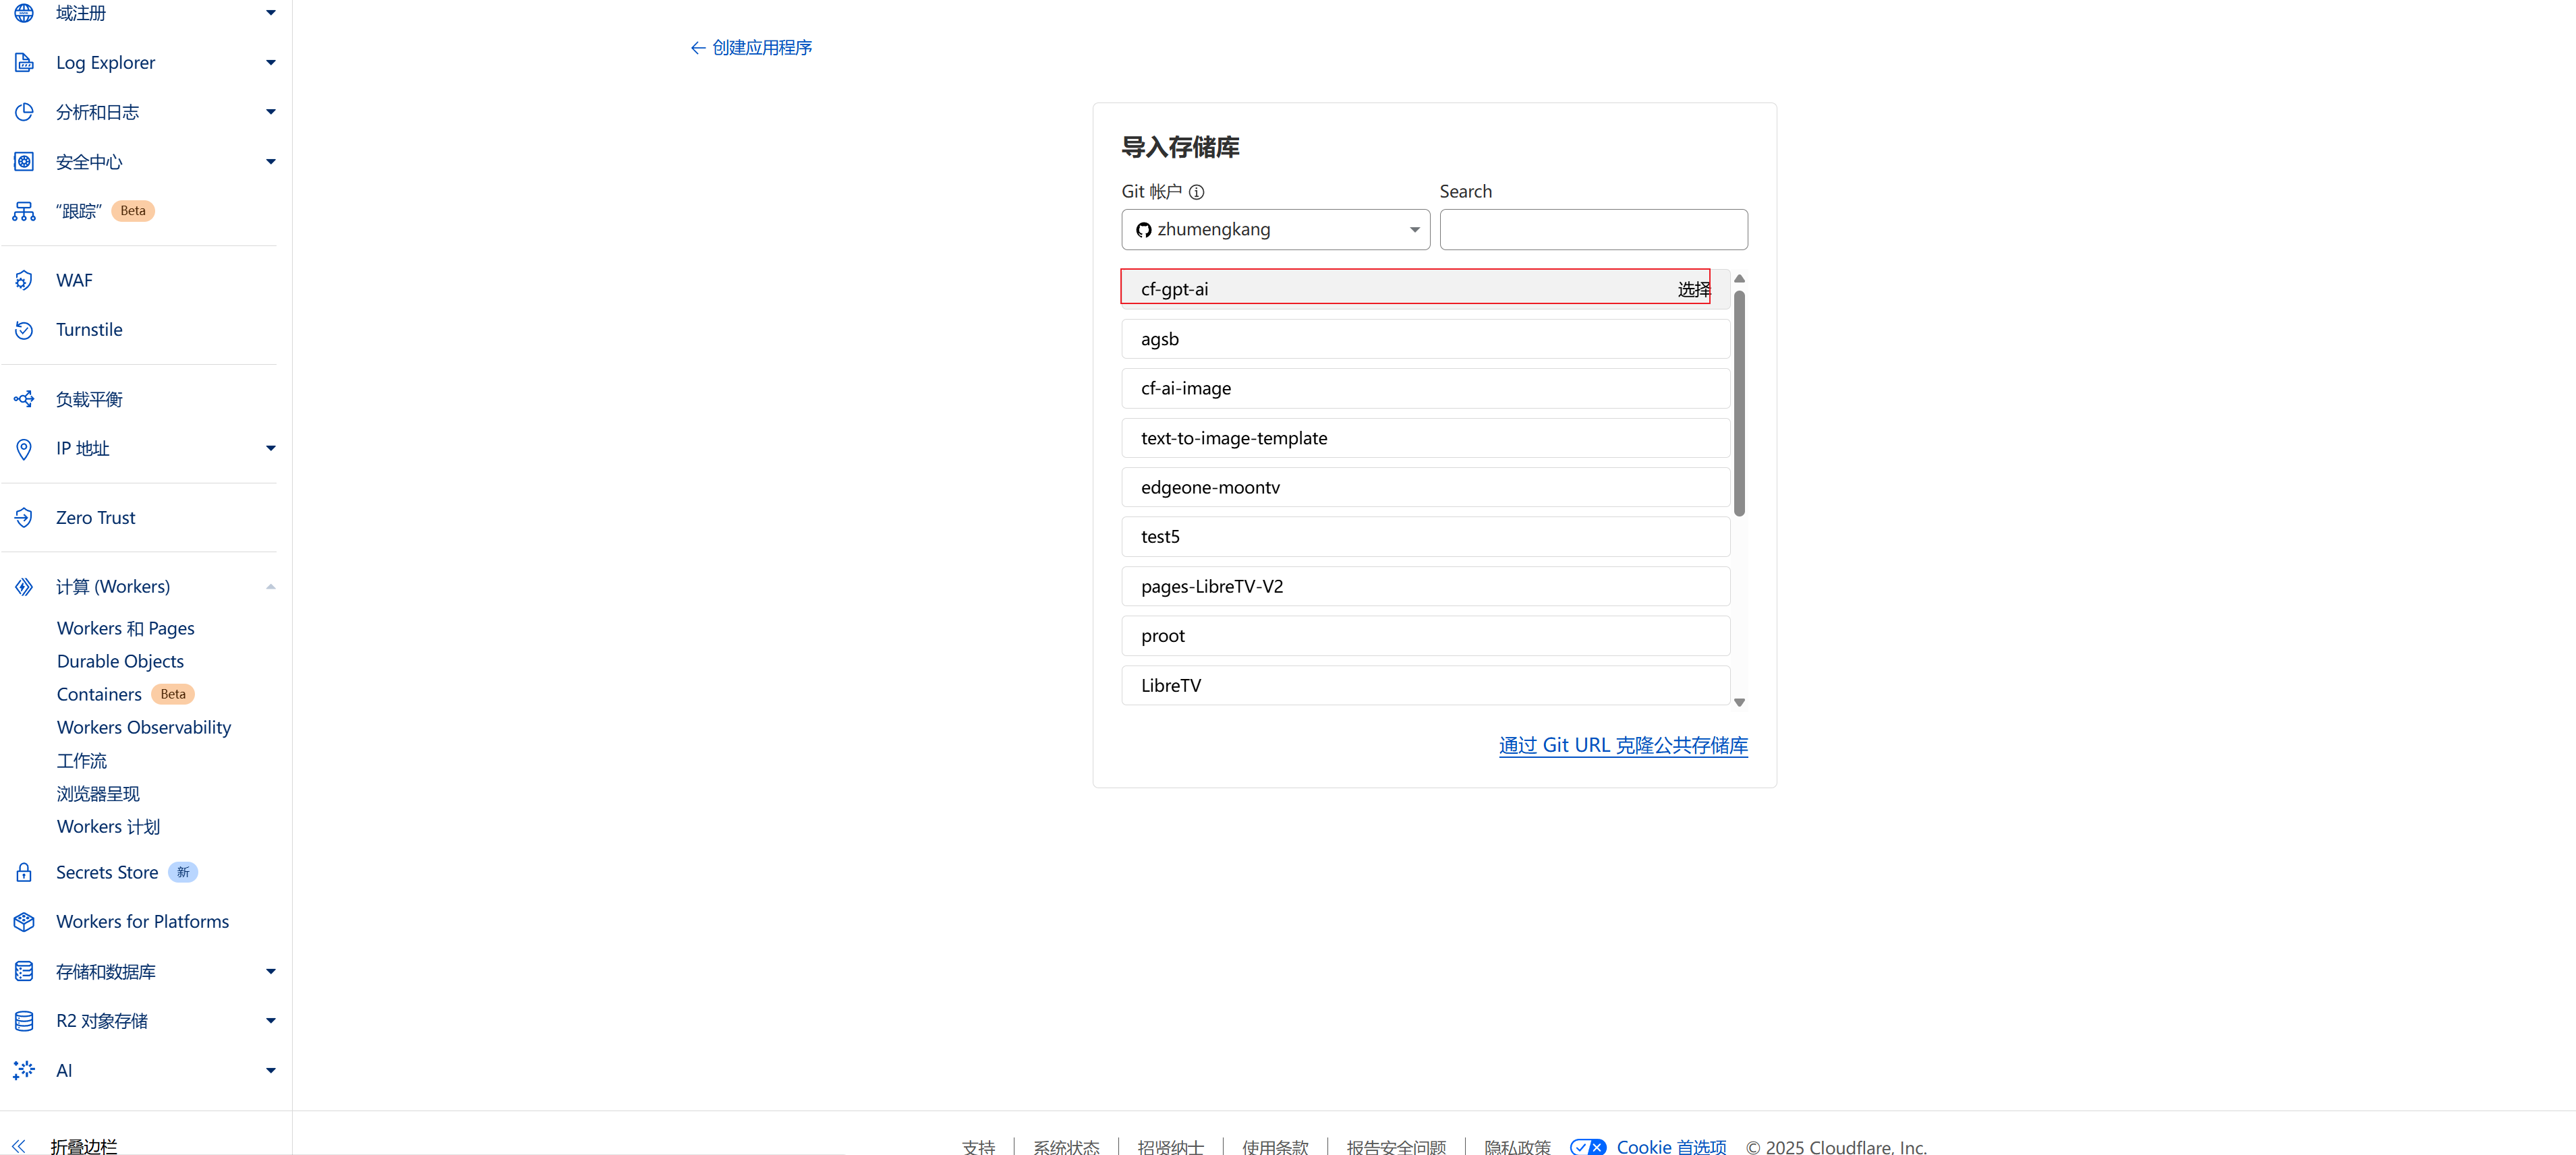Go back to 创建应用程序

click(x=751, y=48)
